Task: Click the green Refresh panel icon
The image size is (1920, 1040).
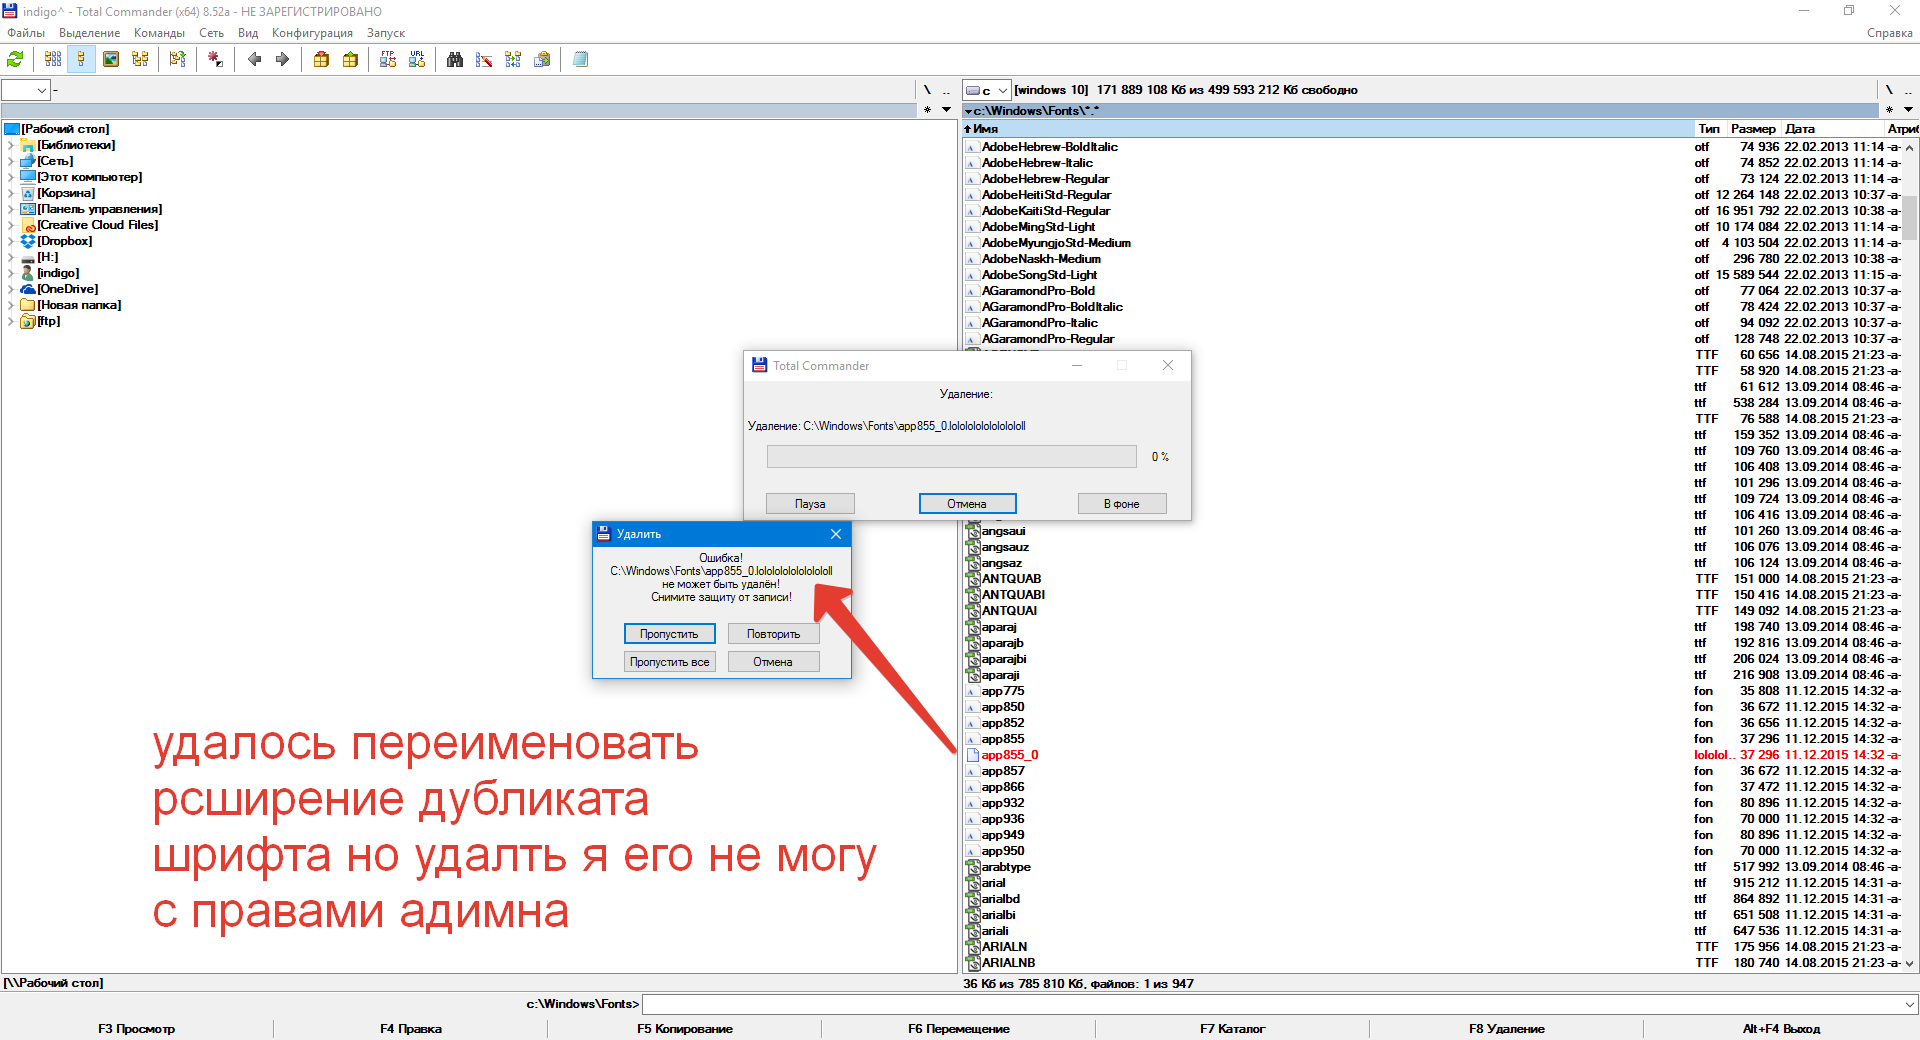Action: 15,60
